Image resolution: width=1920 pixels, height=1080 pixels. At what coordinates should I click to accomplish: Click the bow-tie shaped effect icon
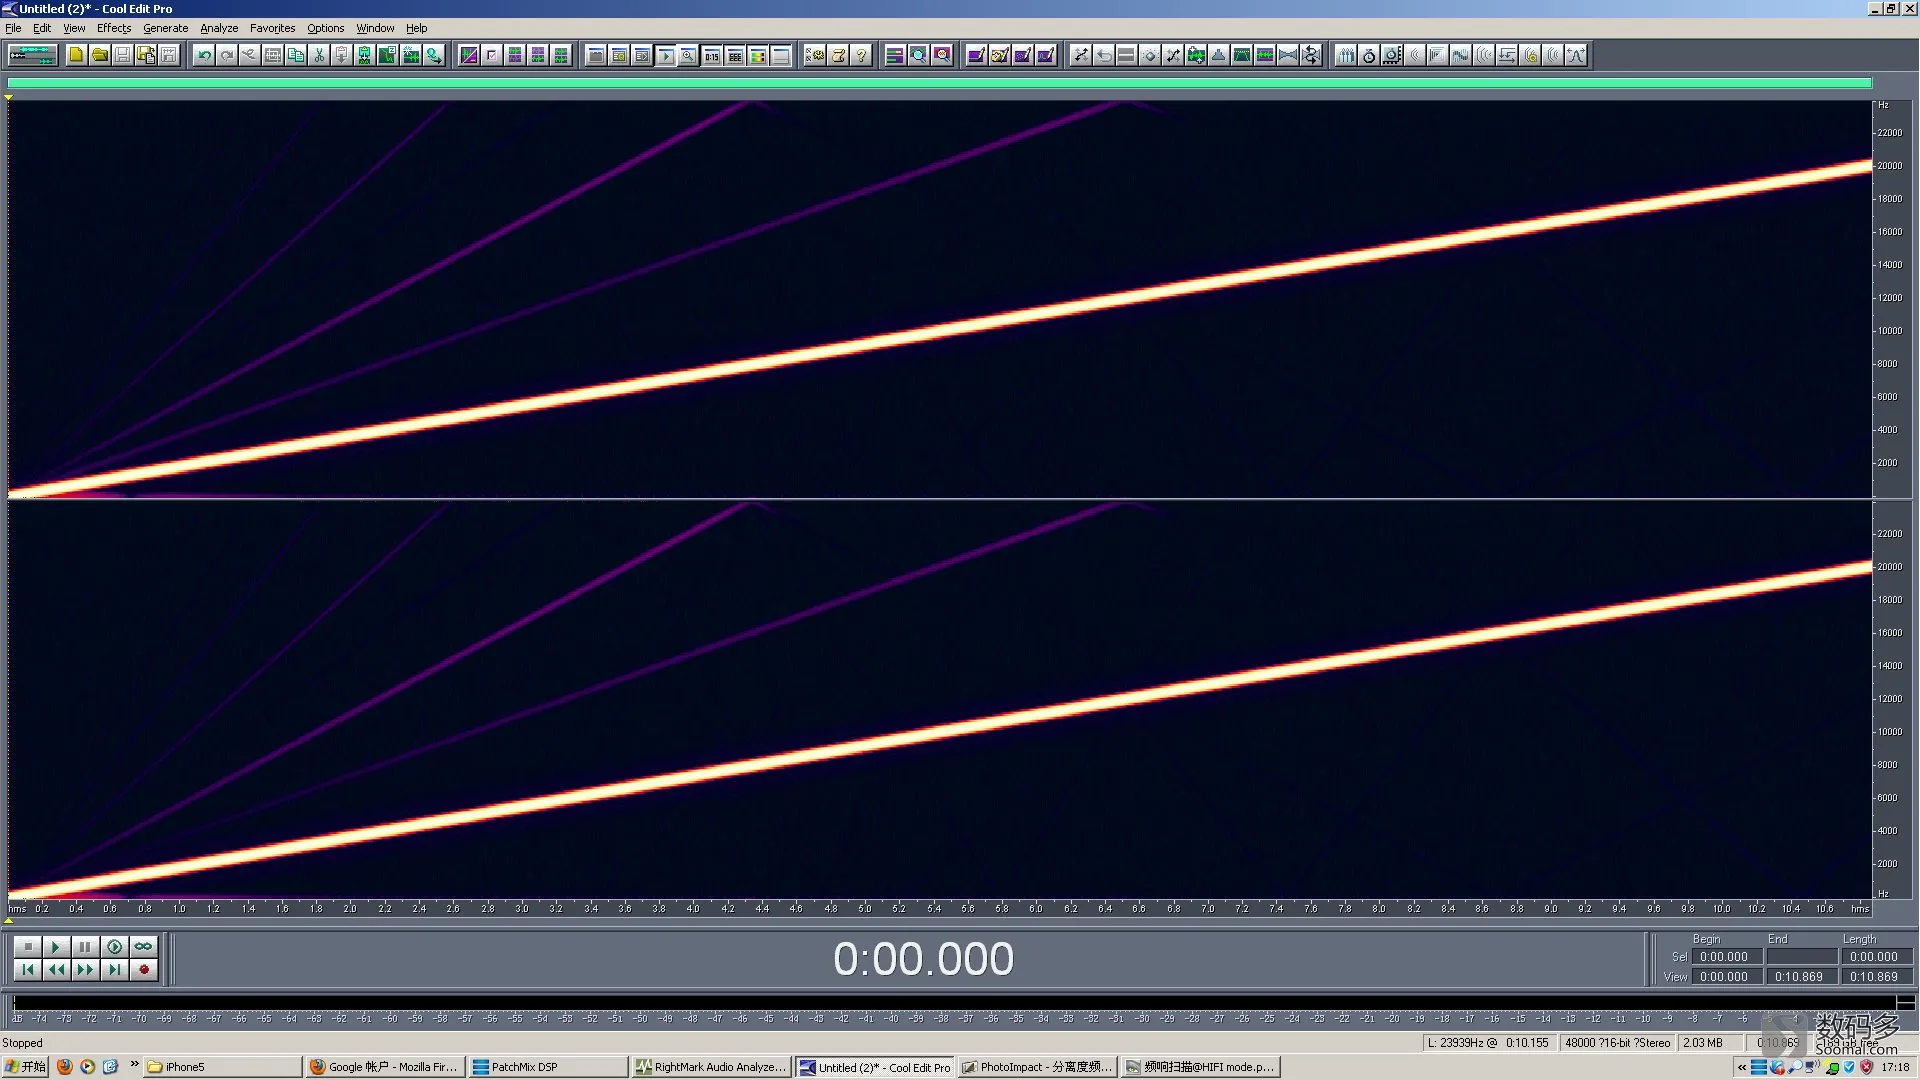click(x=1288, y=55)
